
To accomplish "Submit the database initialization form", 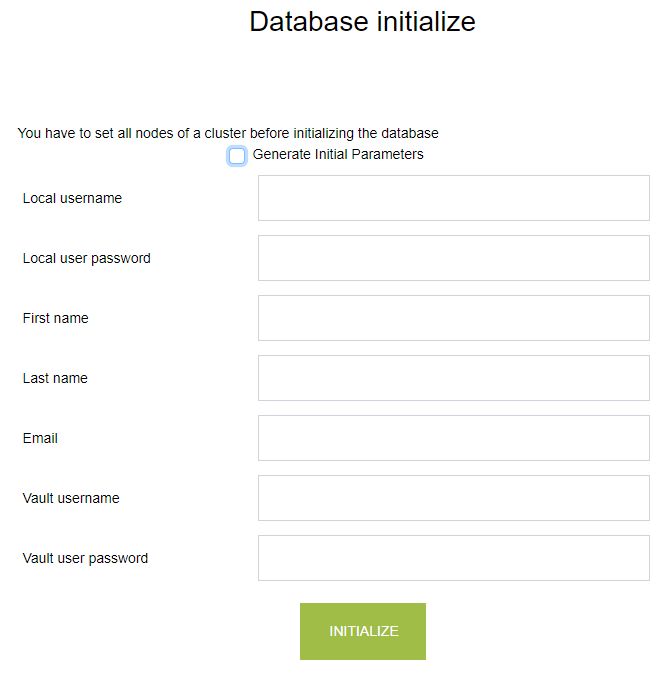I will (x=363, y=631).
